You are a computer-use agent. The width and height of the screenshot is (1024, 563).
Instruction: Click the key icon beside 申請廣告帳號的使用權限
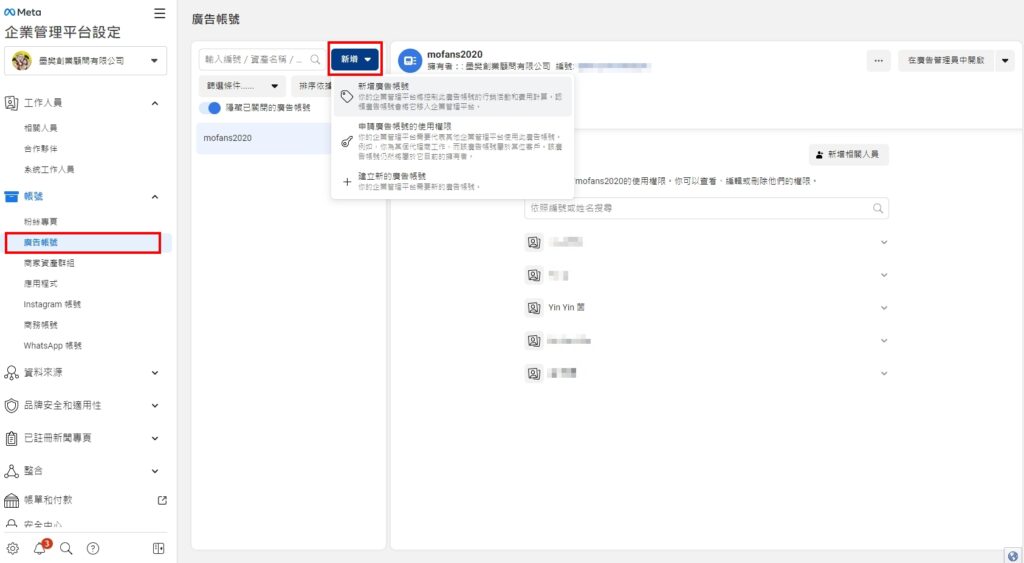pos(347,142)
